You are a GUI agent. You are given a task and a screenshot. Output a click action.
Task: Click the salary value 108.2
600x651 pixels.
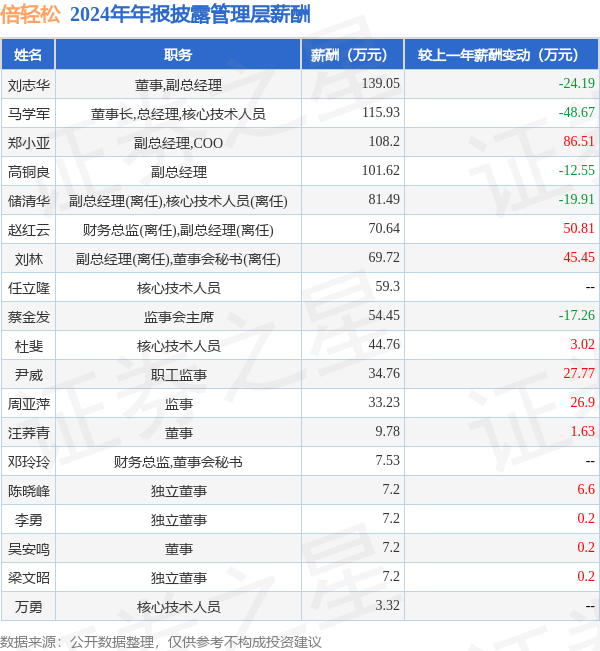(384, 141)
